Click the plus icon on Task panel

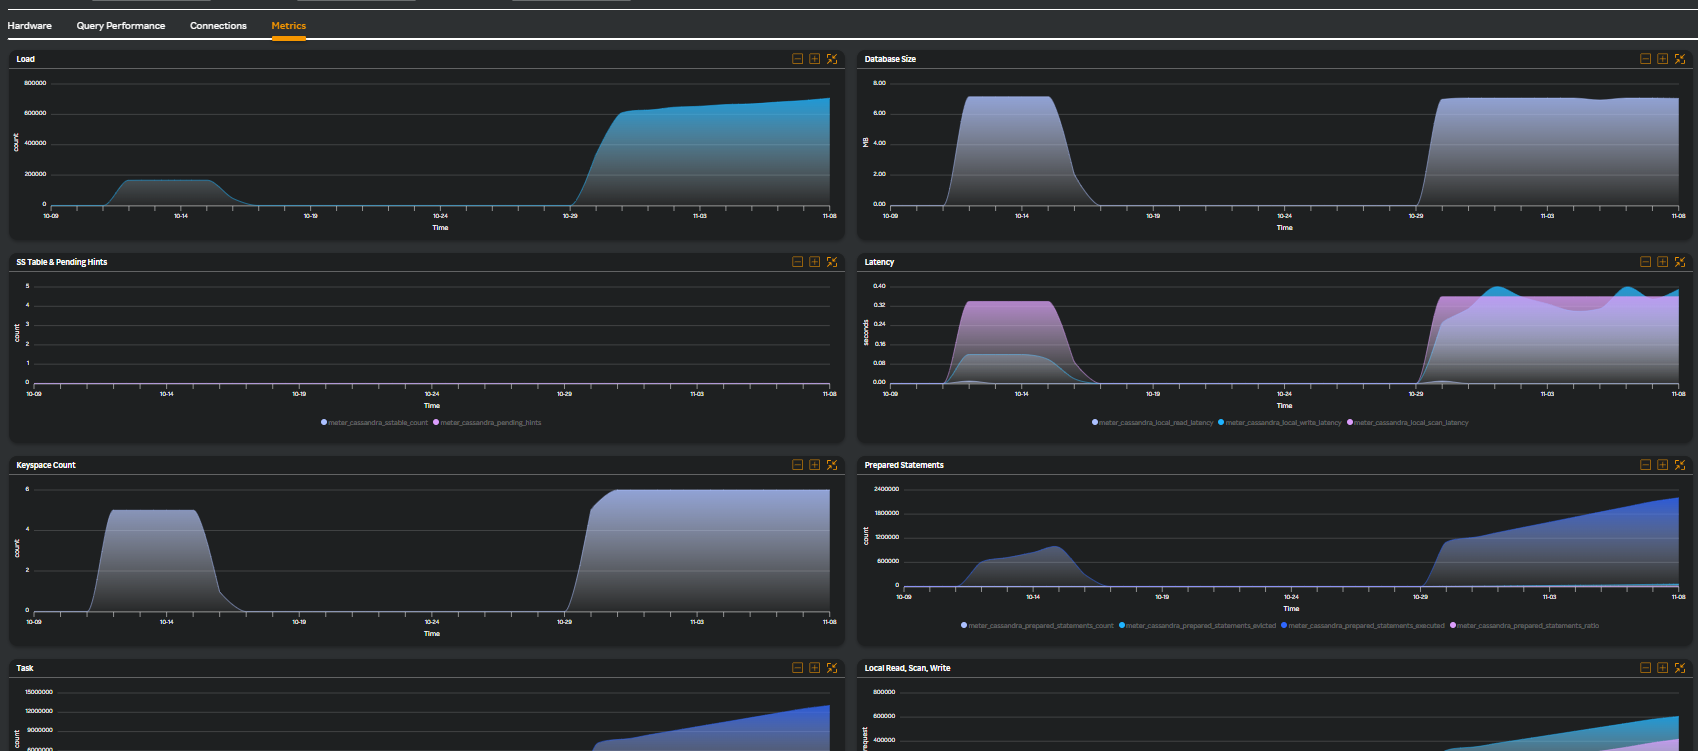point(815,668)
